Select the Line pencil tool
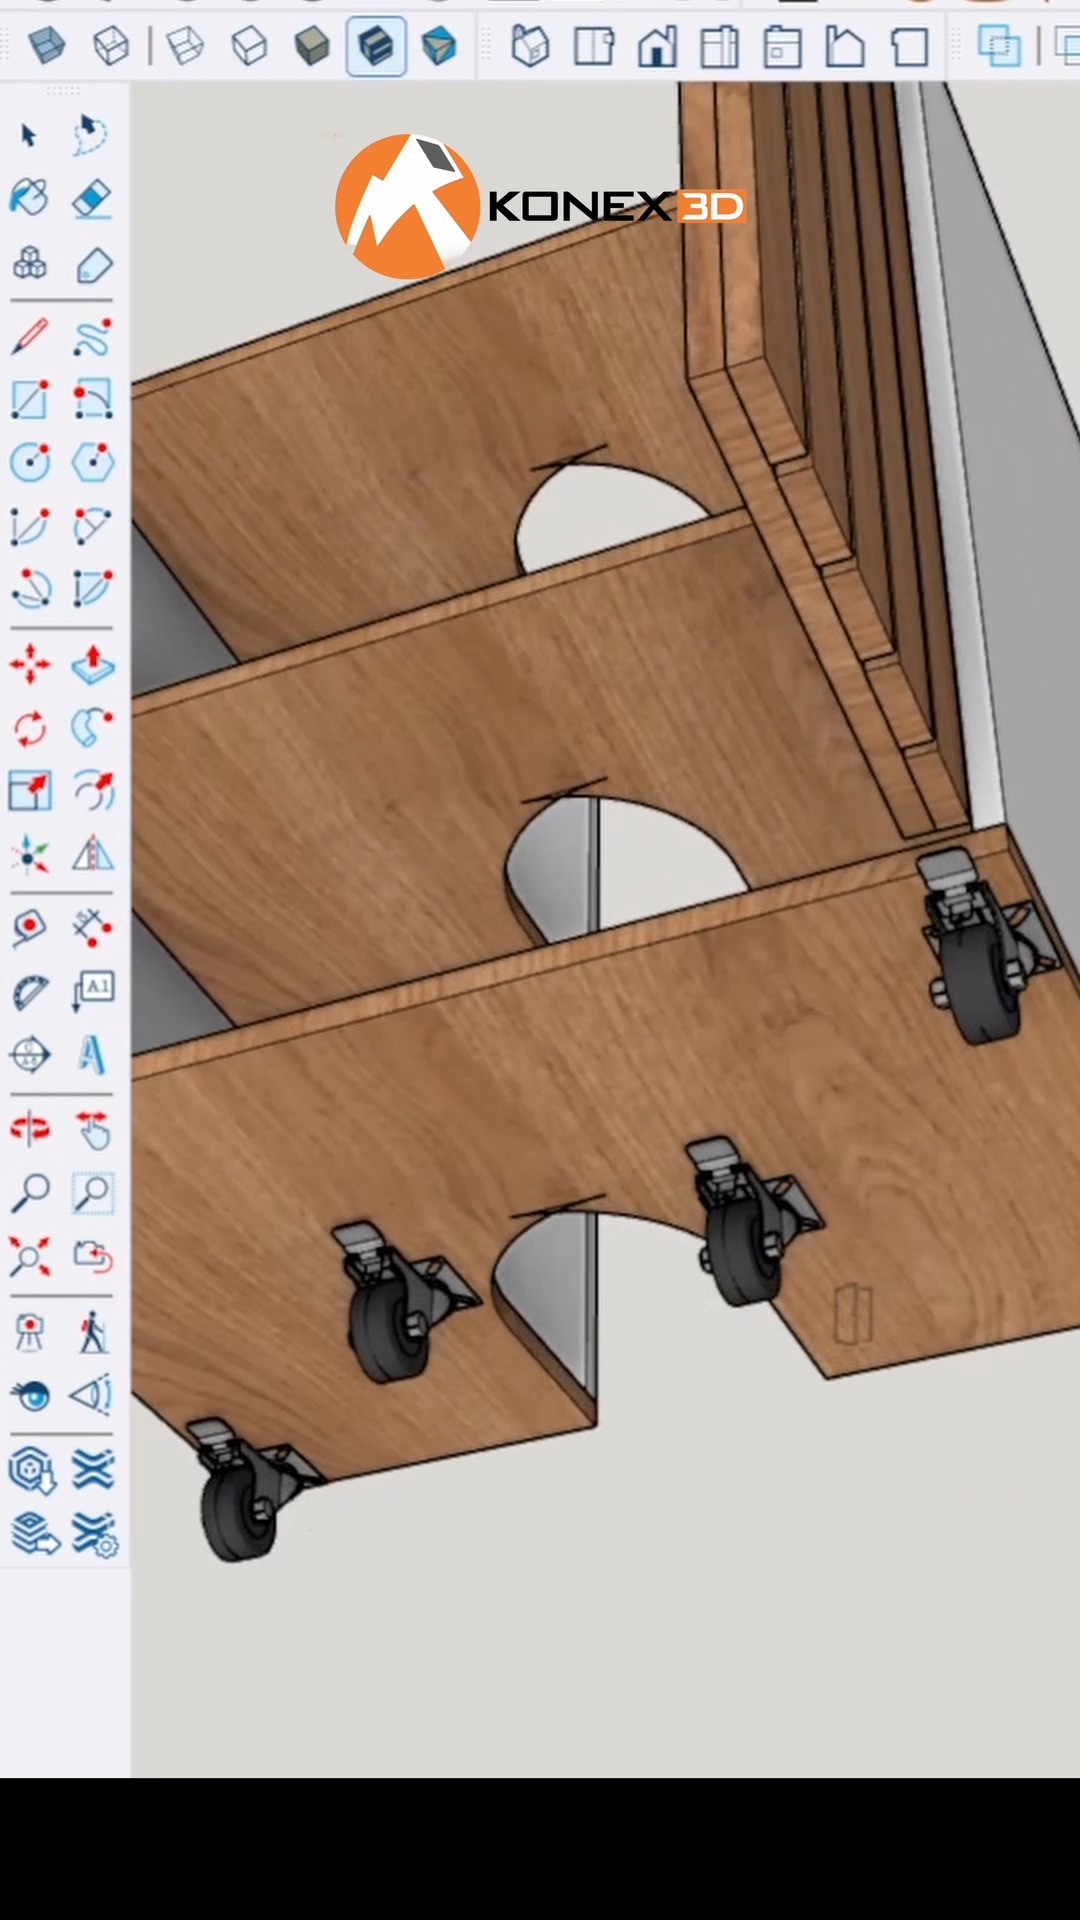Viewport: 1080px width, 1920px height. coord(29,338)
